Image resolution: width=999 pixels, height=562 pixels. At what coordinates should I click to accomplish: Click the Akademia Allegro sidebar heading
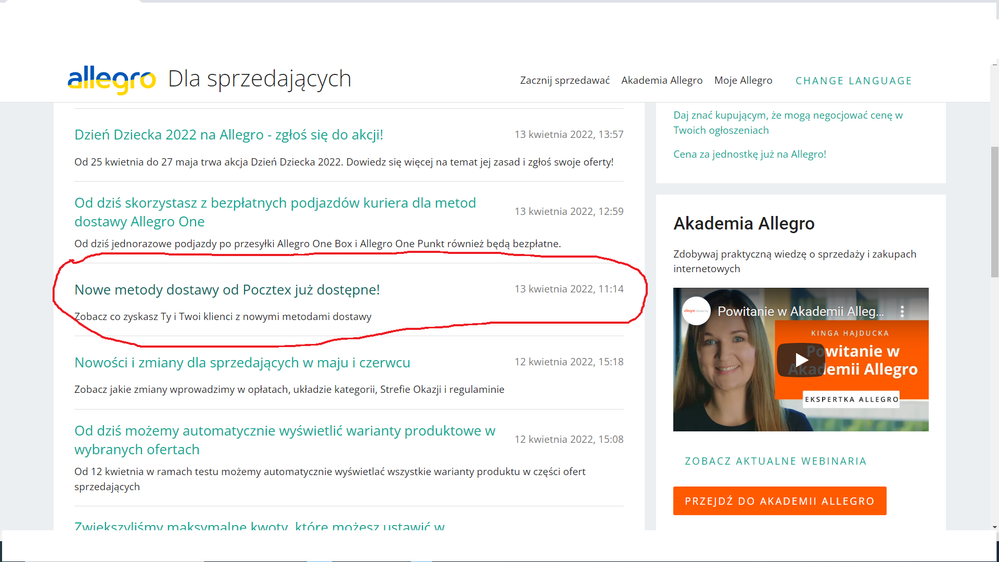coord(744,224)
